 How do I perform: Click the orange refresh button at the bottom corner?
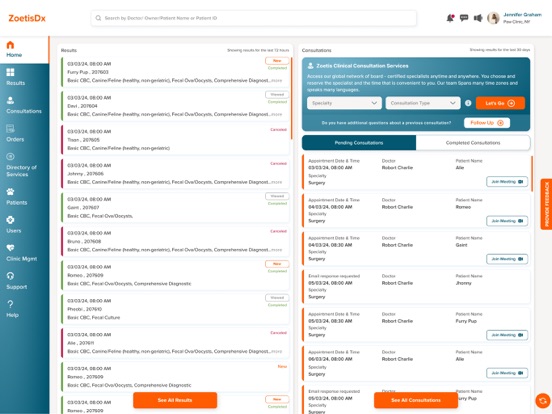542,401
